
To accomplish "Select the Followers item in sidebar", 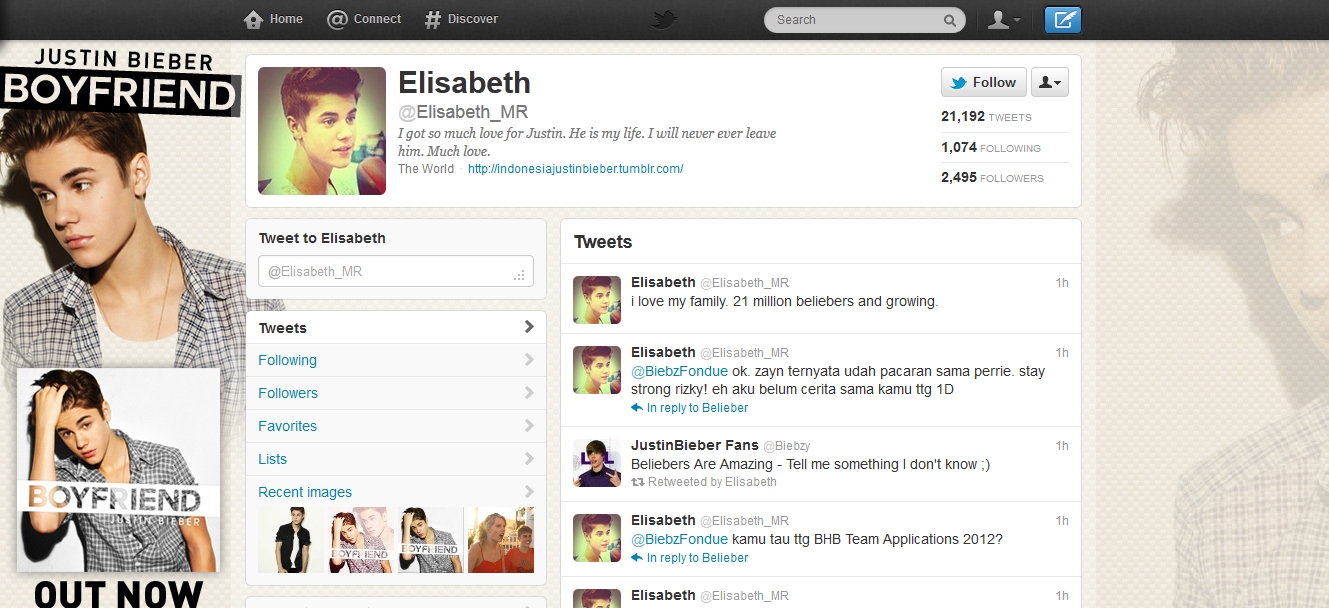I will point(396,393).
